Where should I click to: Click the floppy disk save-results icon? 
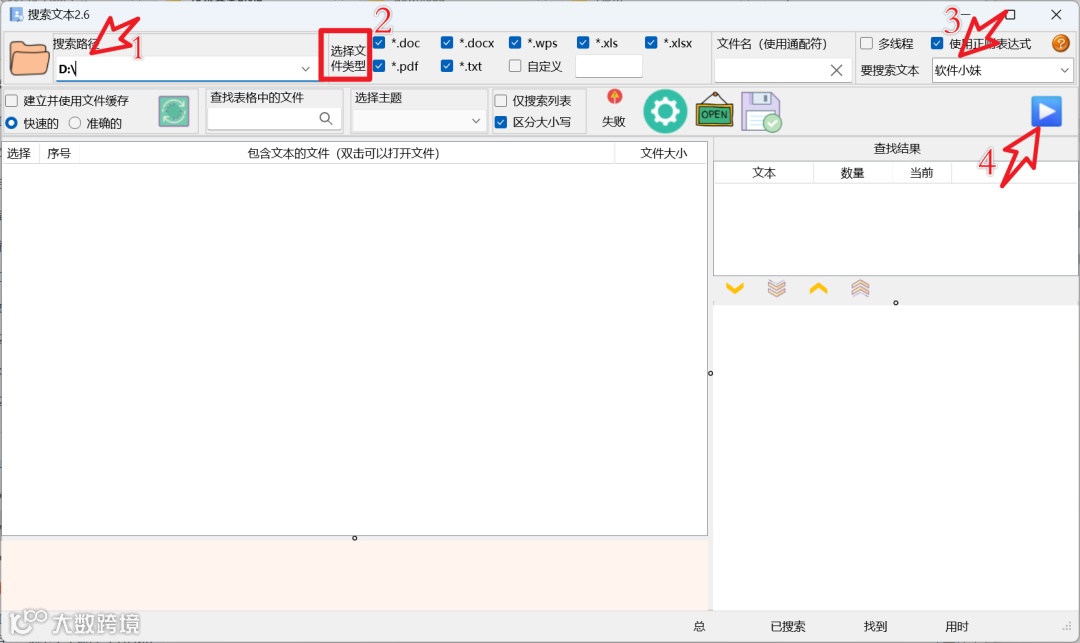[762, 111]
